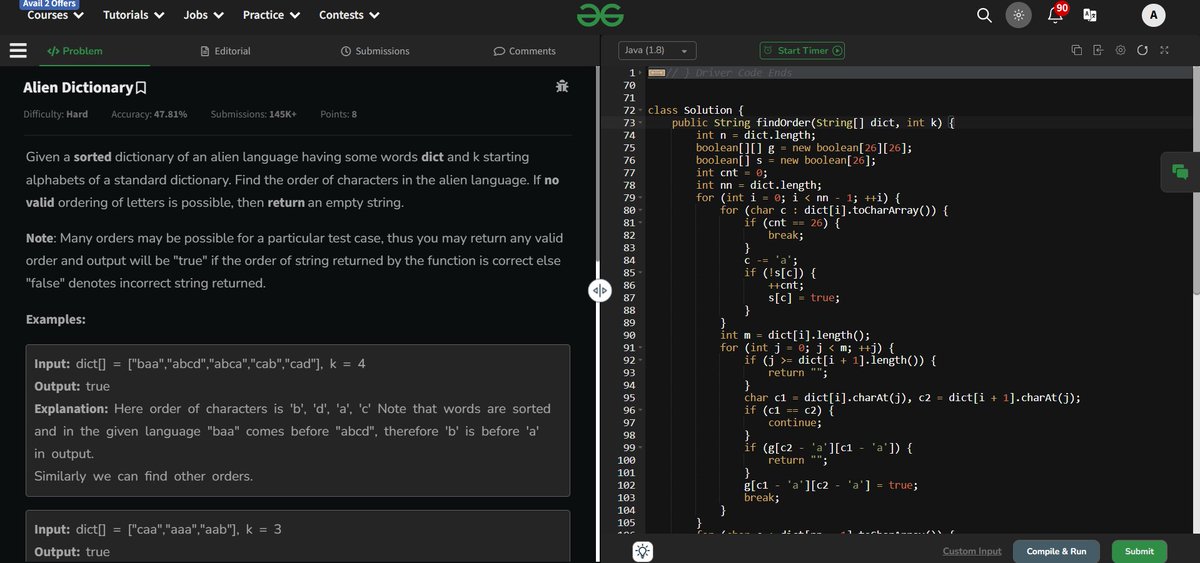Click 'int cnt = 0;' code line
This screenshot has height=563, width=1200.
click(730, 173)
